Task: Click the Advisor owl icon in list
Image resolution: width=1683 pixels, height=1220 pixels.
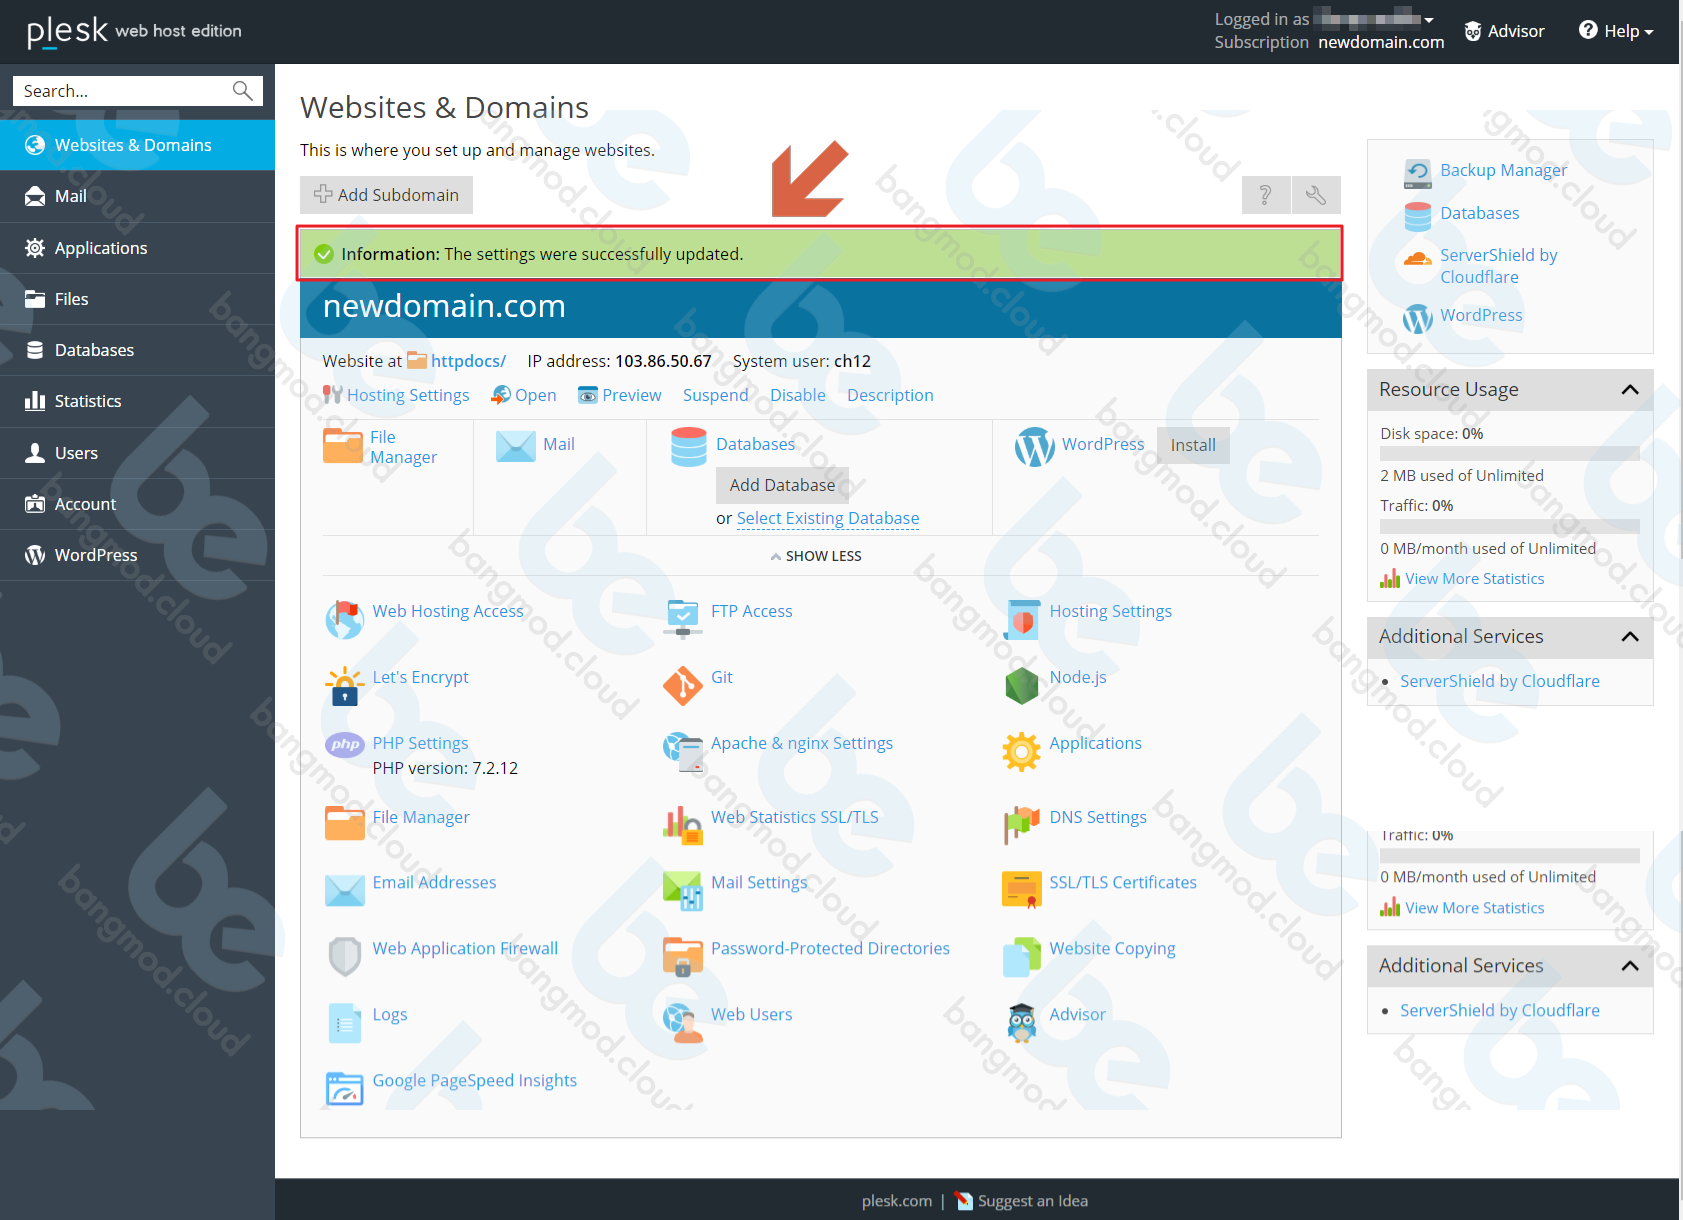Action: (1021, 1023)
